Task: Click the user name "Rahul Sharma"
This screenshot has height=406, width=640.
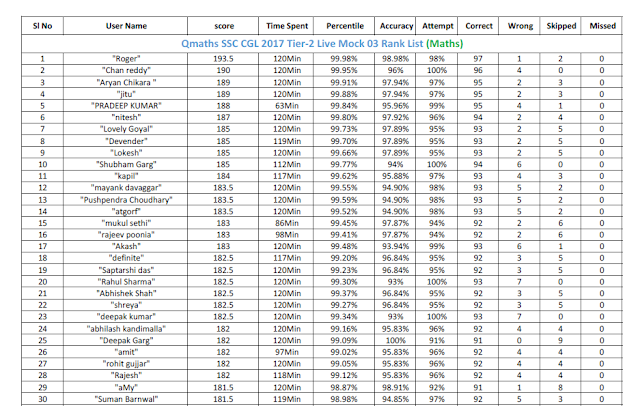Action: click(126, 282)
